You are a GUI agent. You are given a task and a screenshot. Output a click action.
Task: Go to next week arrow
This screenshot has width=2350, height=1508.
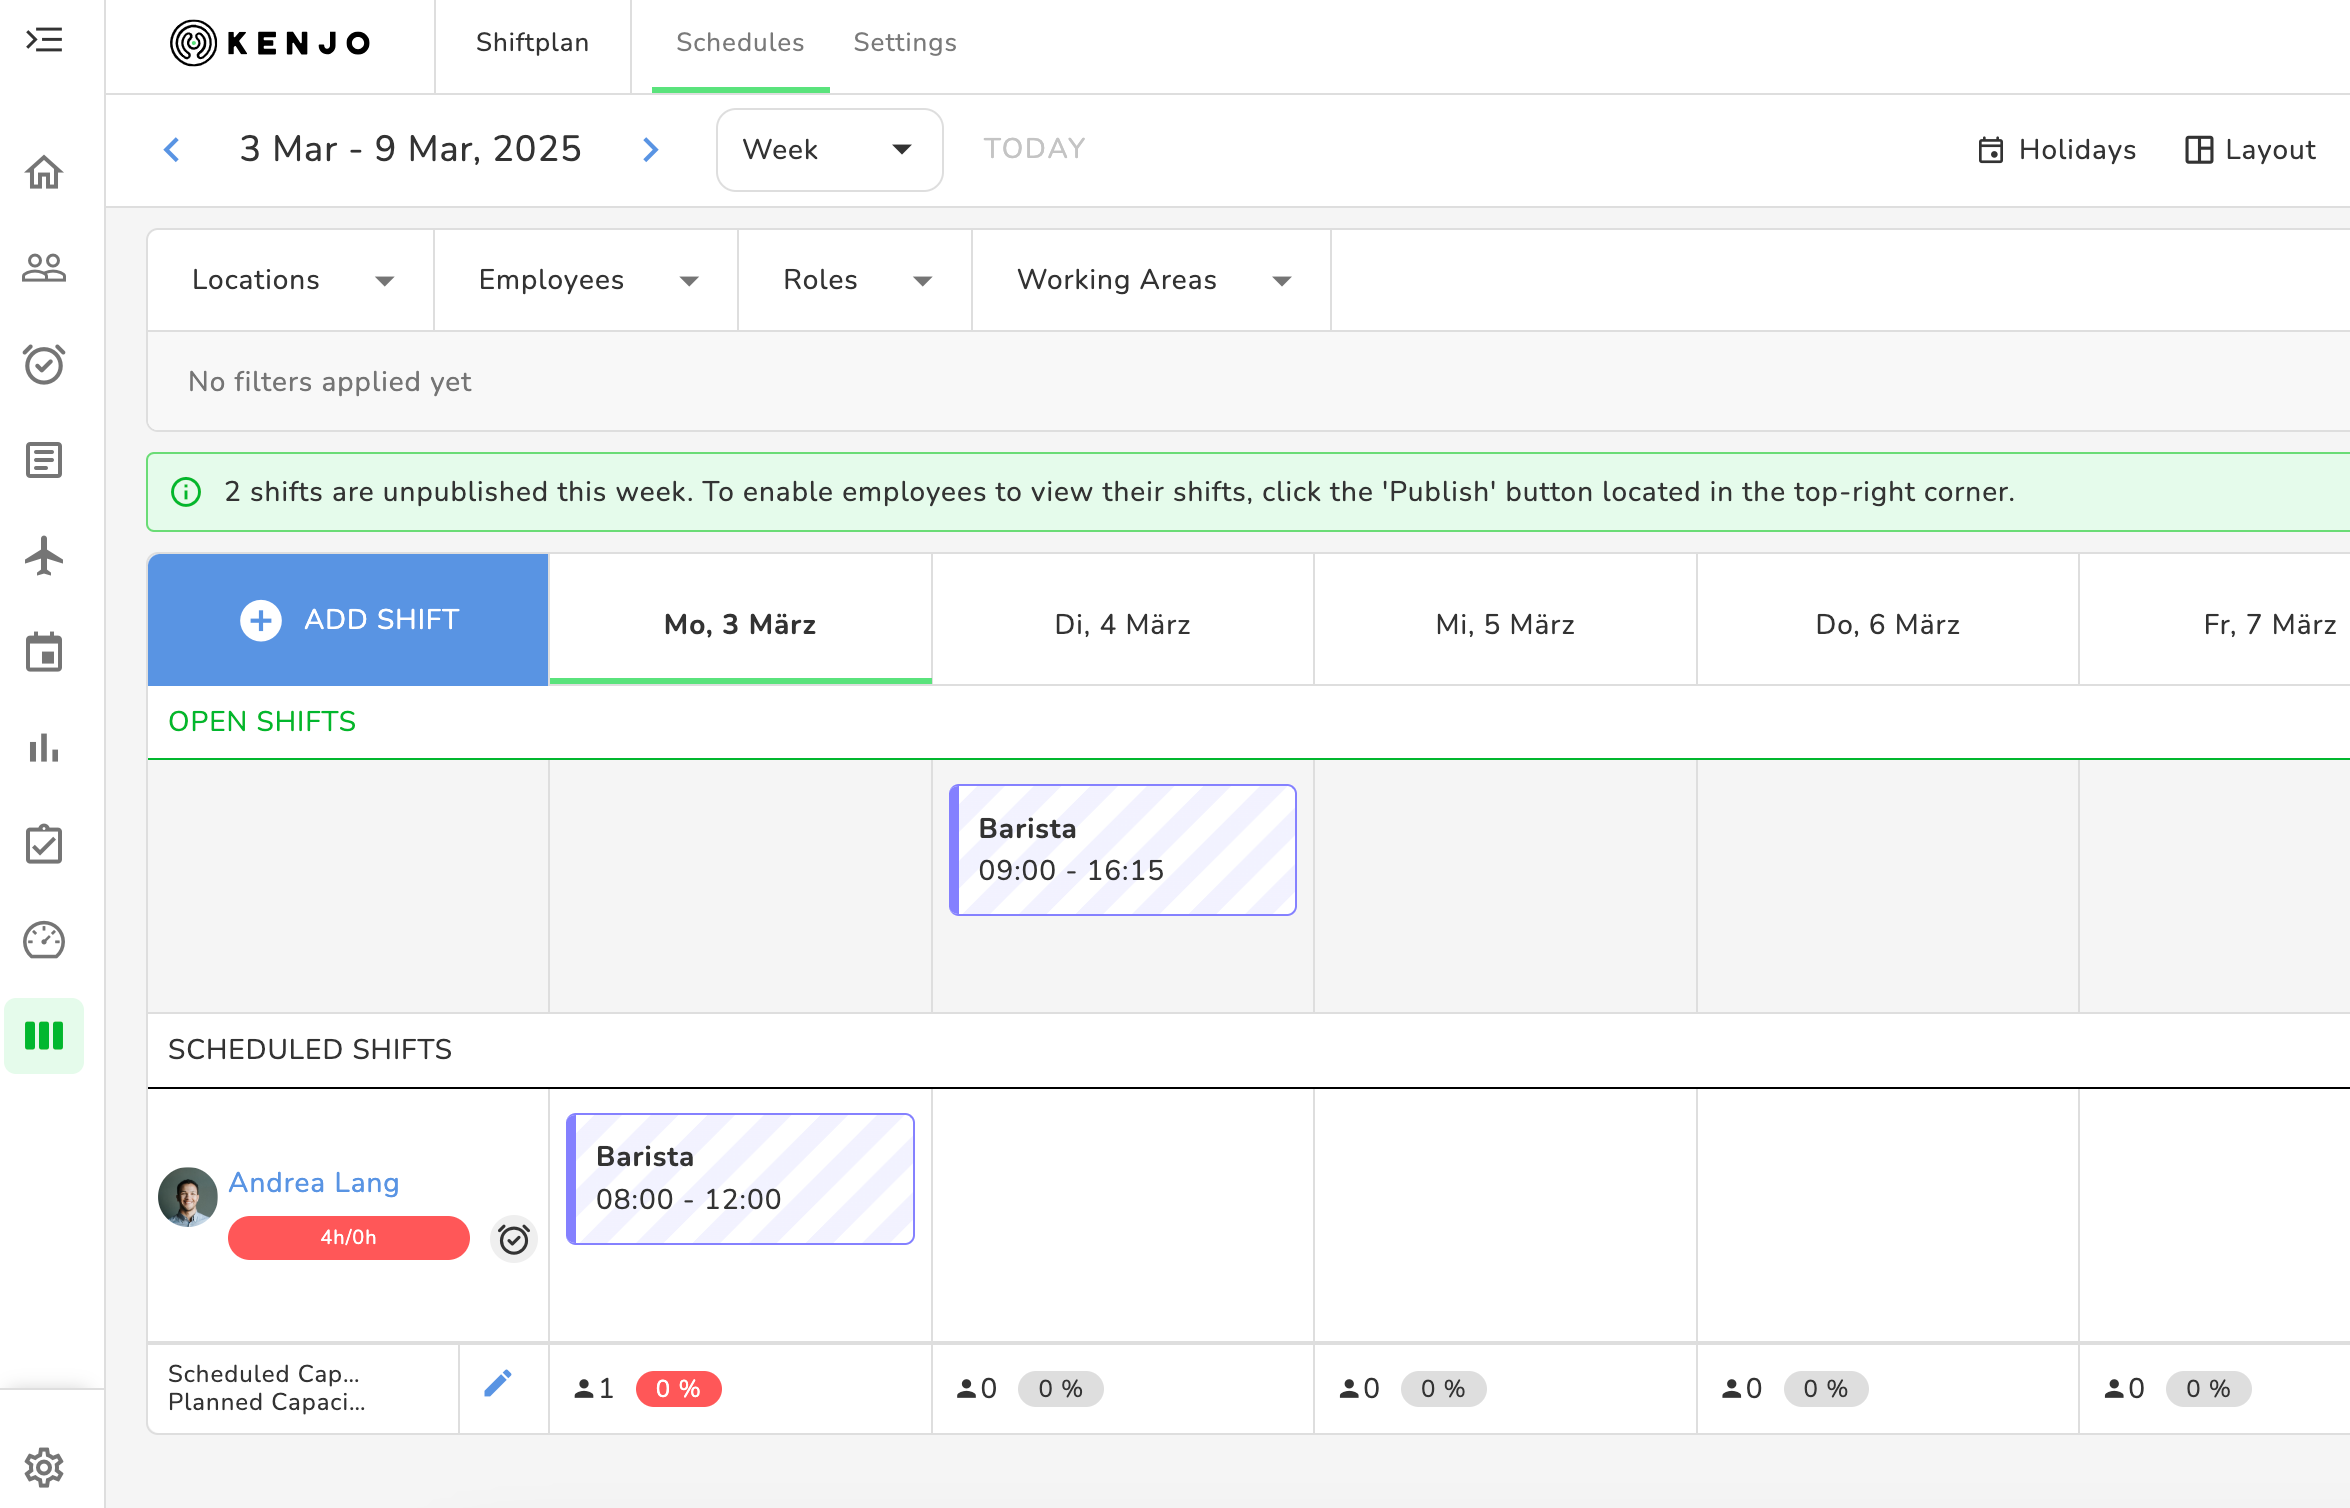coord(650,150)
